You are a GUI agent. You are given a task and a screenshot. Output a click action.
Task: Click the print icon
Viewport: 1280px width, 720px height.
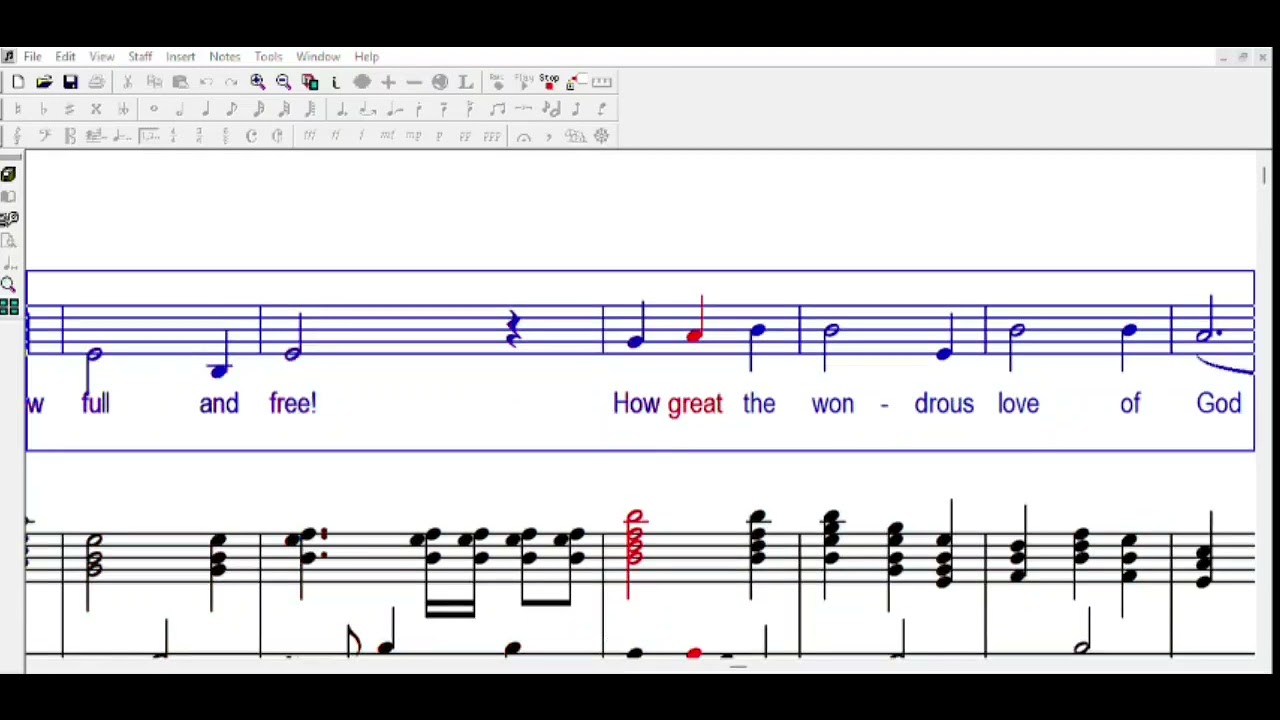[x=96, y=82]
